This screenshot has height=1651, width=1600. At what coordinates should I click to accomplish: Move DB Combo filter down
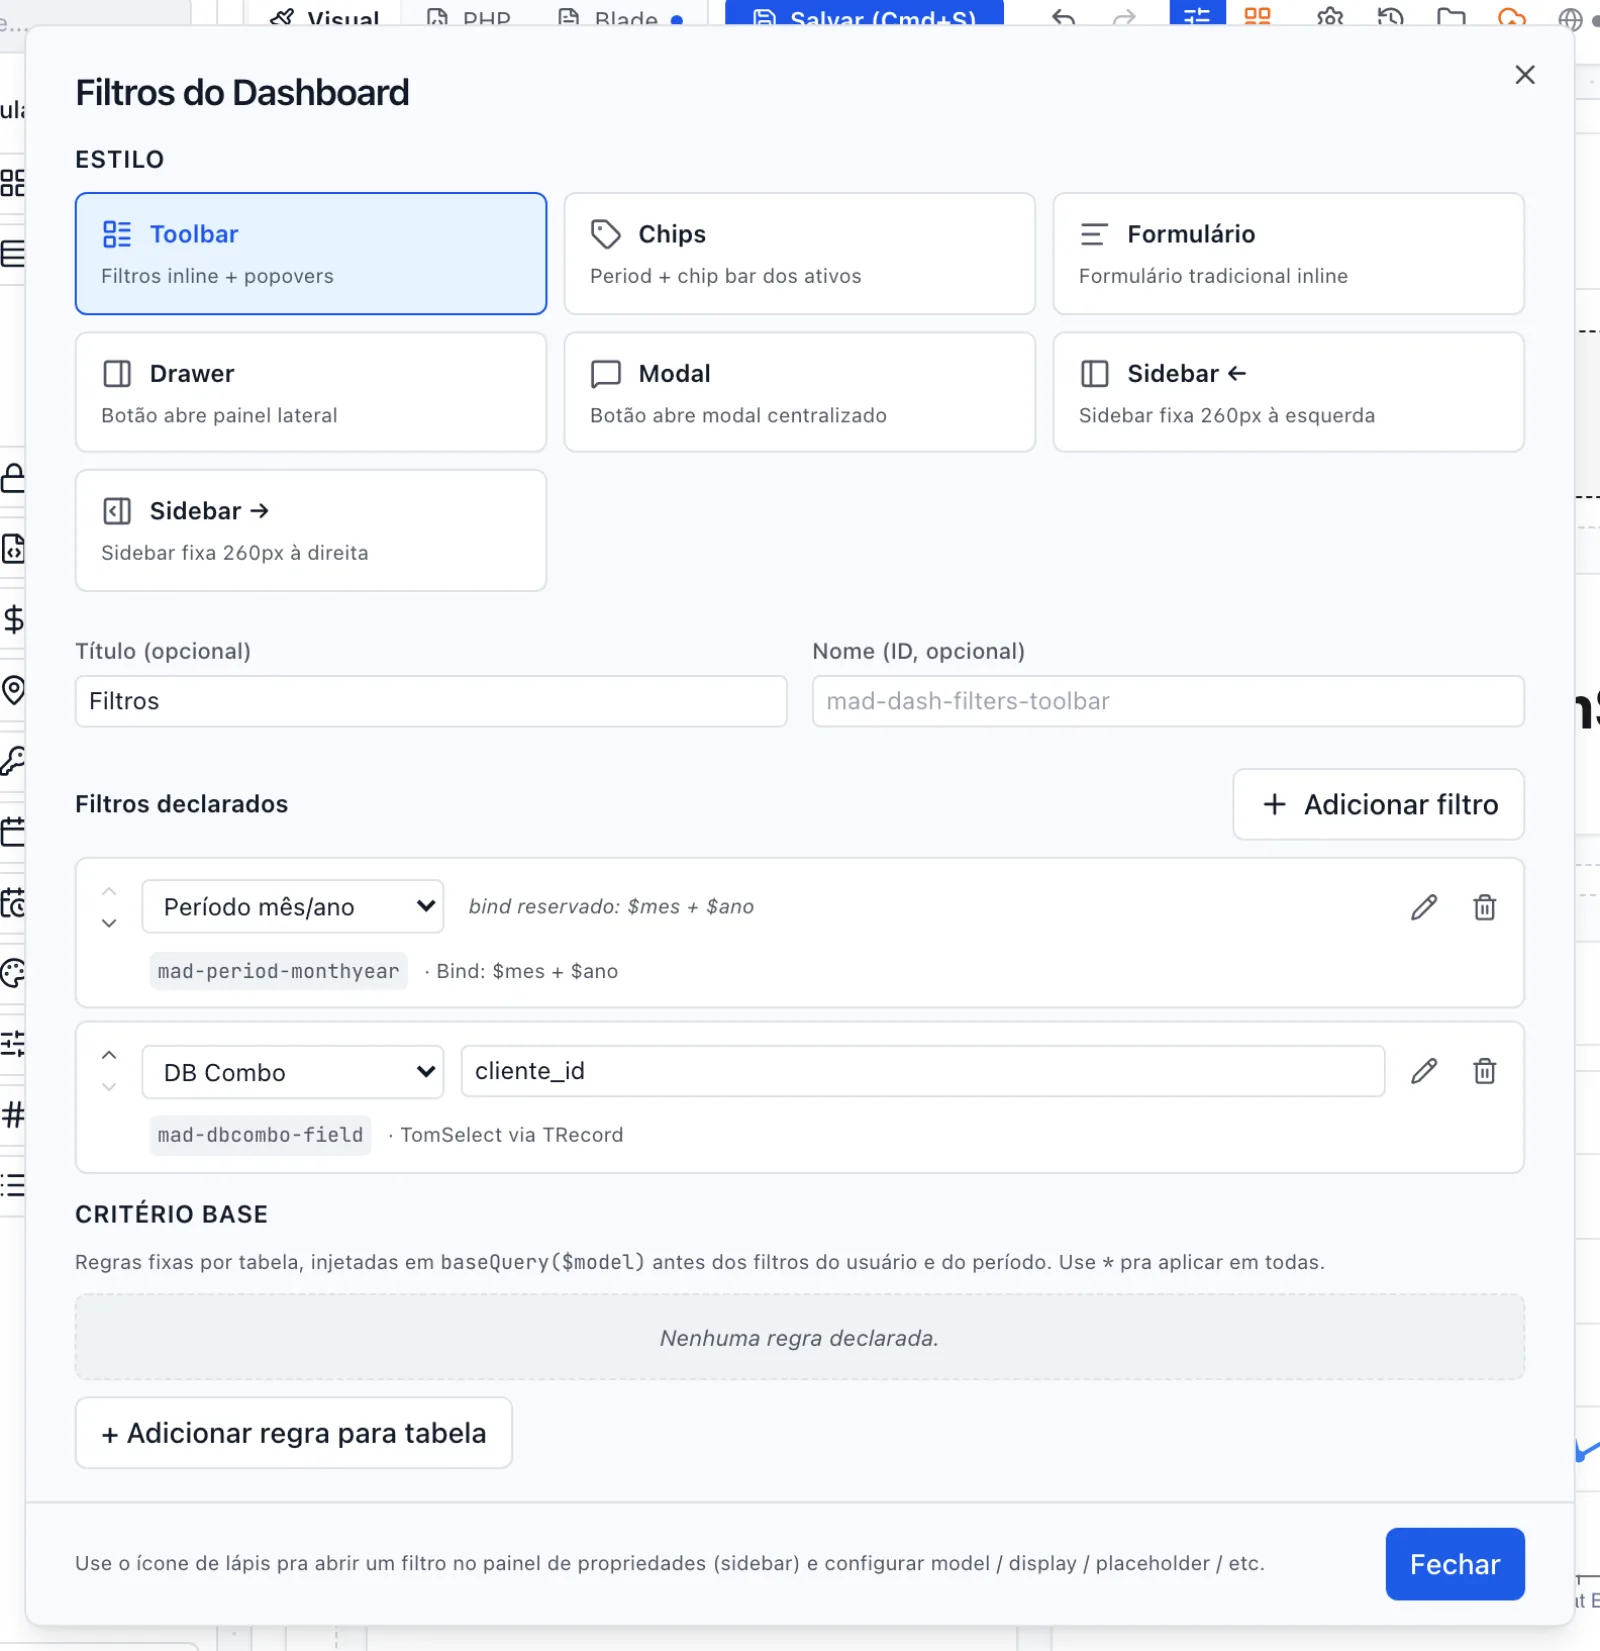pos(109,1087)
